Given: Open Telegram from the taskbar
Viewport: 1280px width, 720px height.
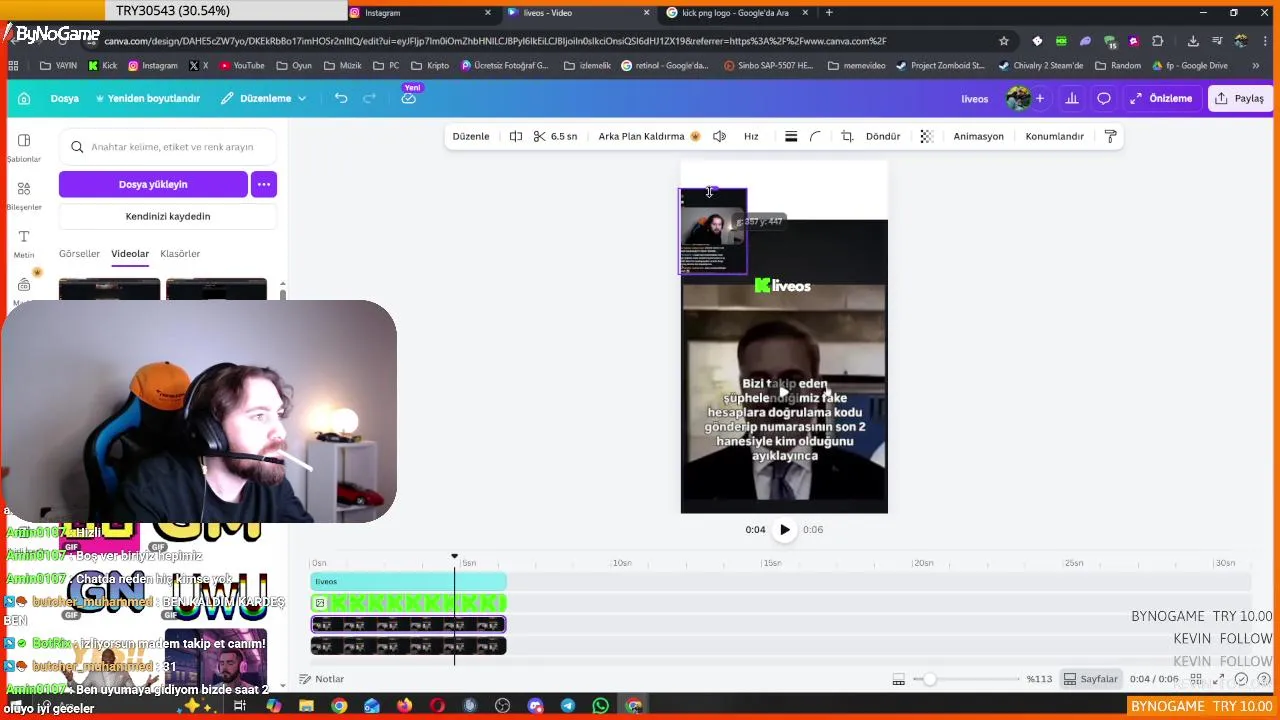Looking at the screenshot, I should tap(568, 706).
